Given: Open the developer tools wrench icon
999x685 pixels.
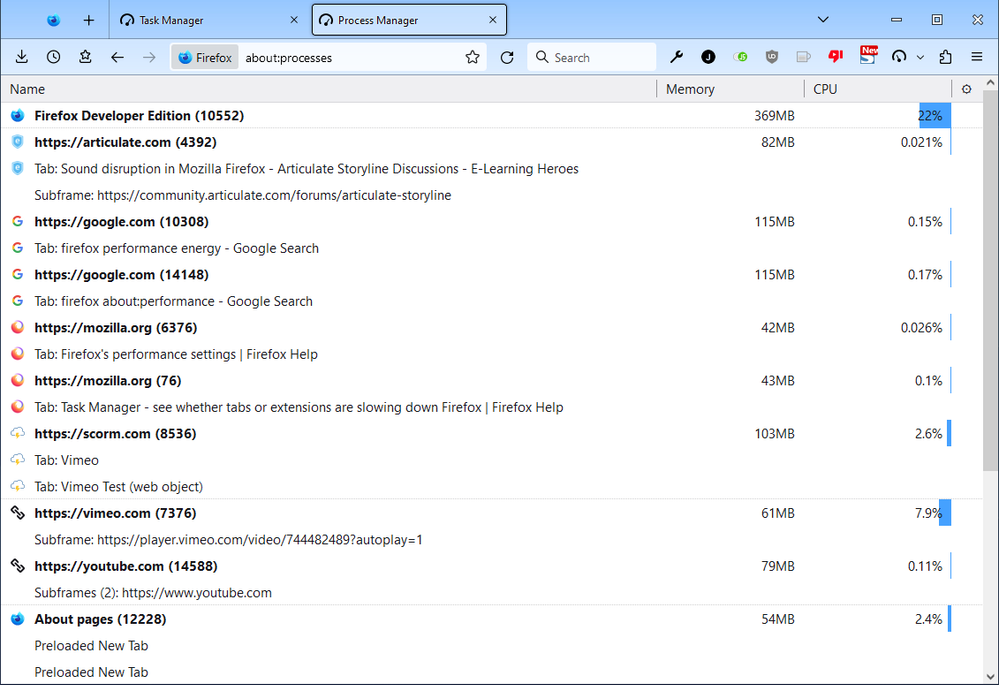Looking at the screenshot, I should click(676, 58).
